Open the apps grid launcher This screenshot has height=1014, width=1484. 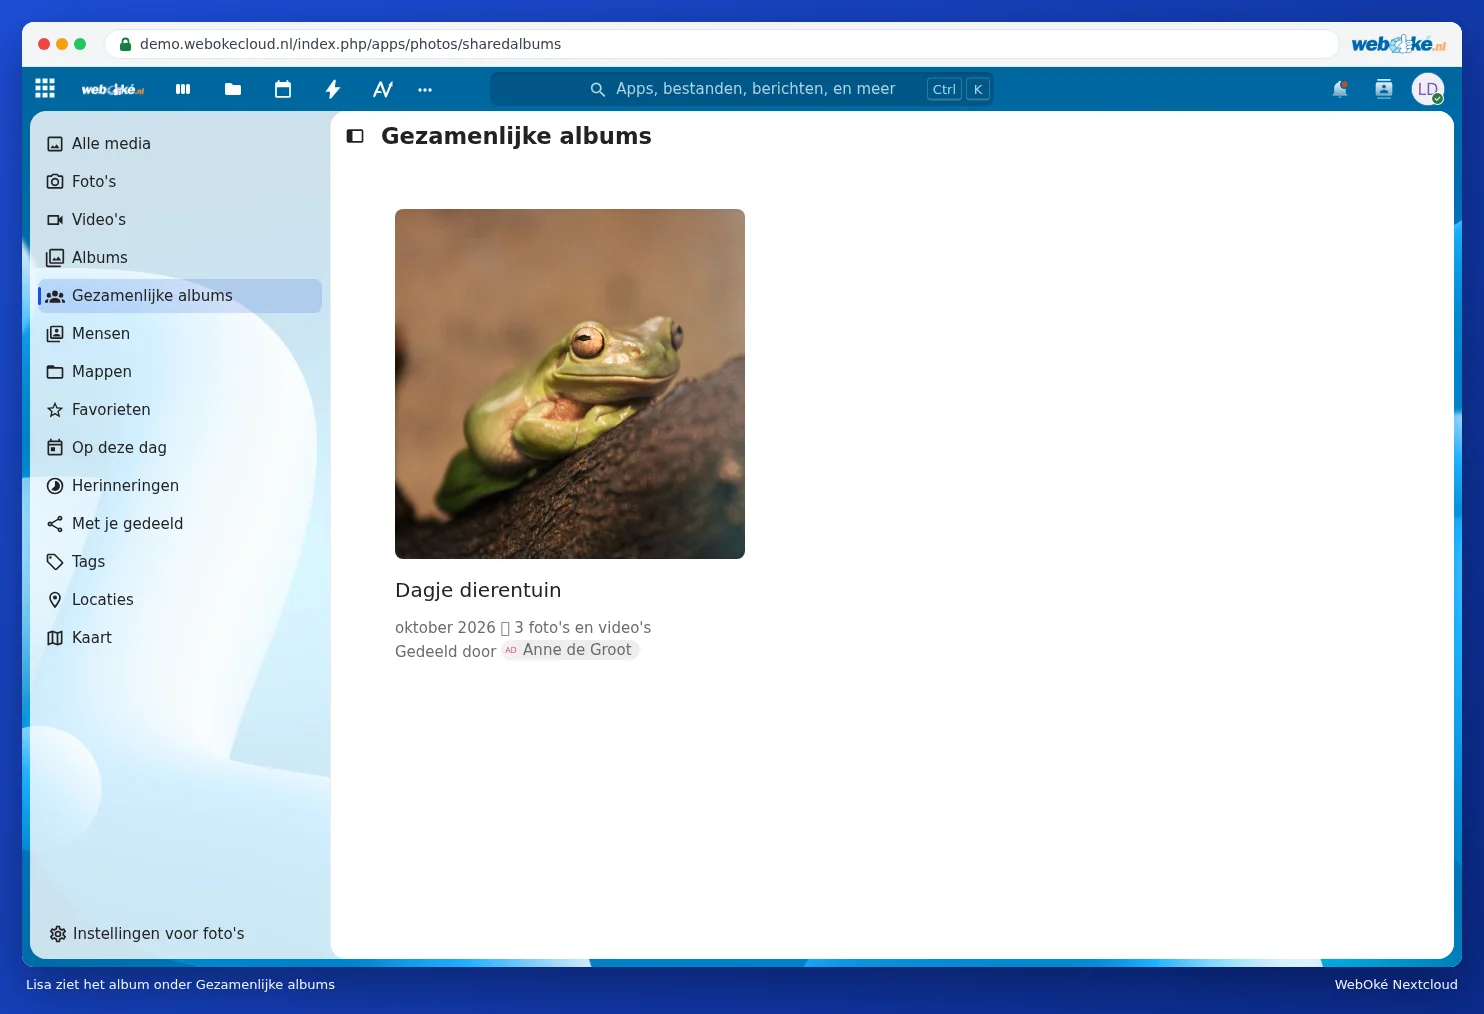[45, 89]
